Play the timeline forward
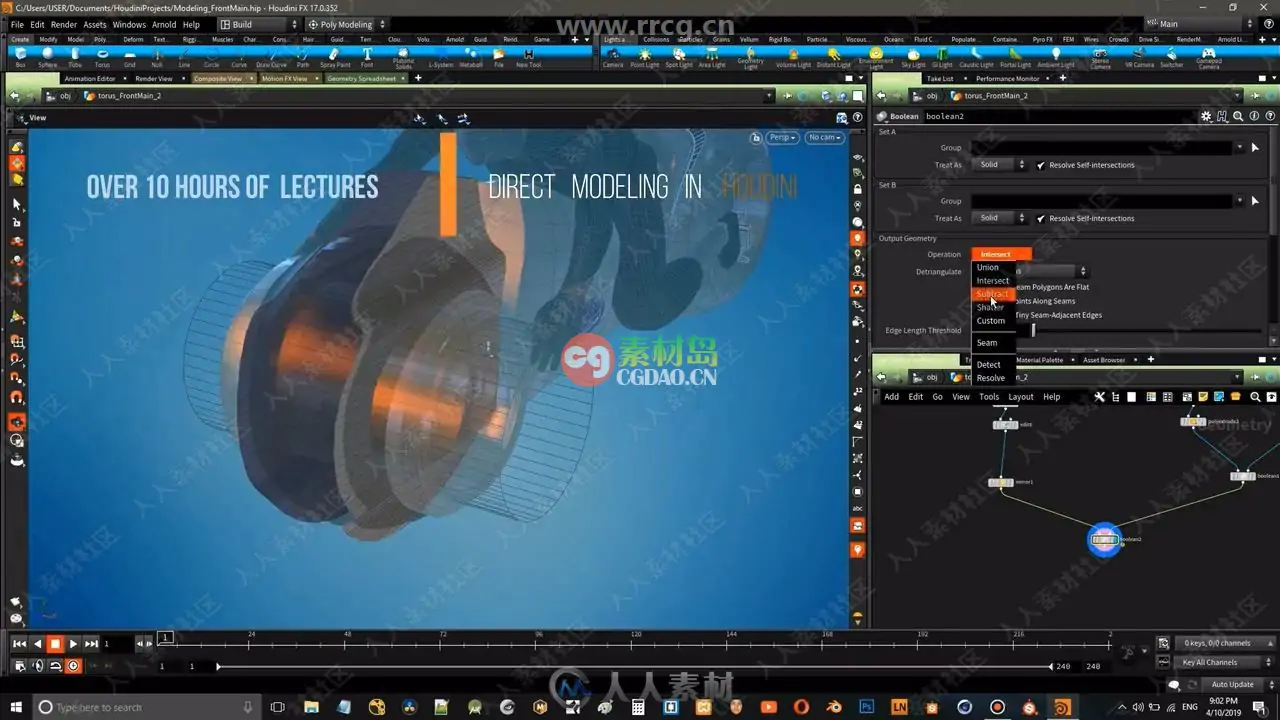The width and height of the screenshot is (1280, 720). [73, 644]
